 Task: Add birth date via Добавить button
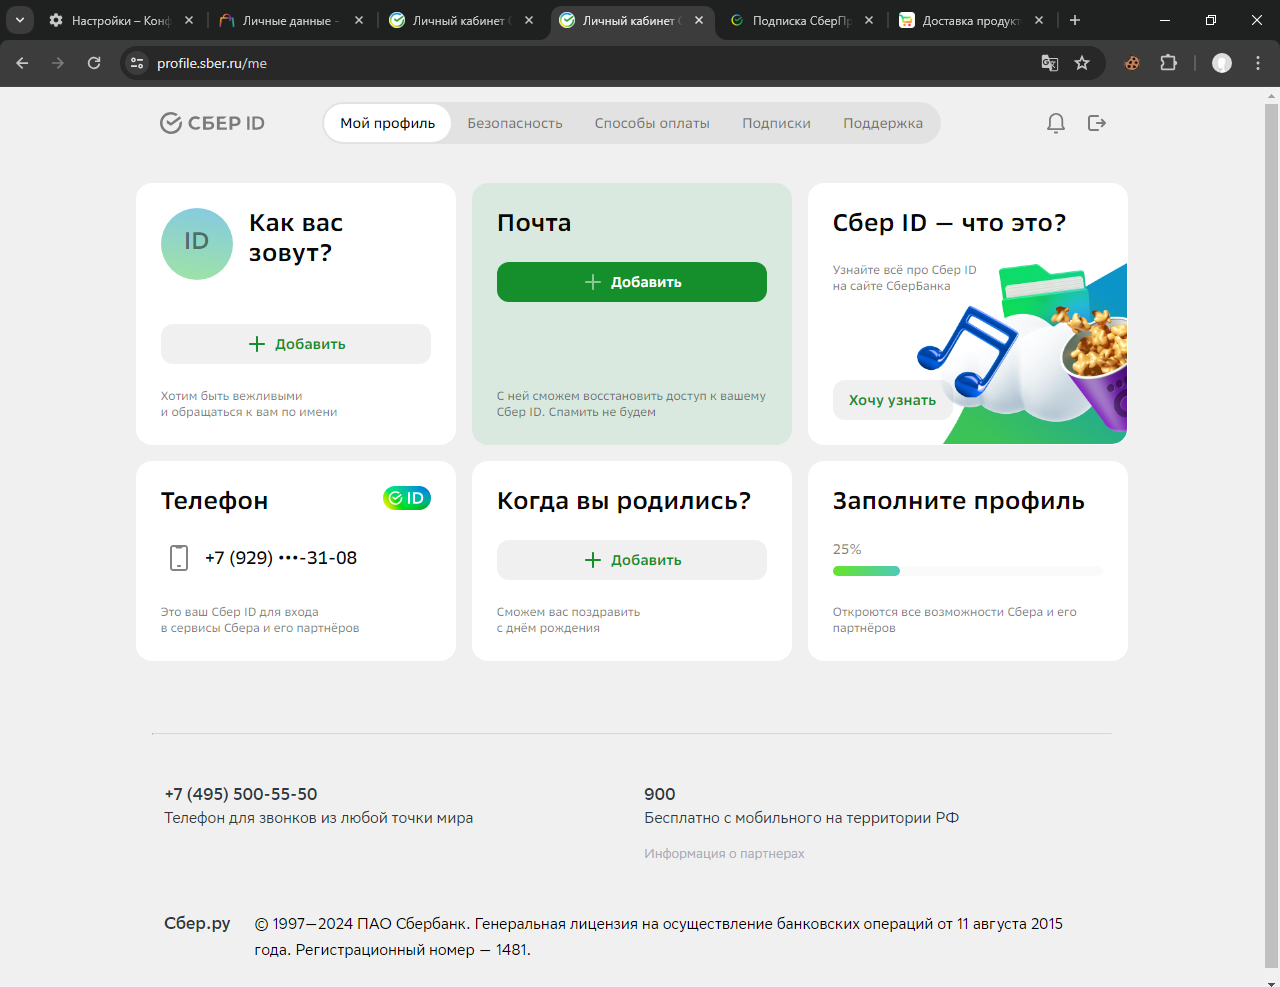tap(632, 560)
